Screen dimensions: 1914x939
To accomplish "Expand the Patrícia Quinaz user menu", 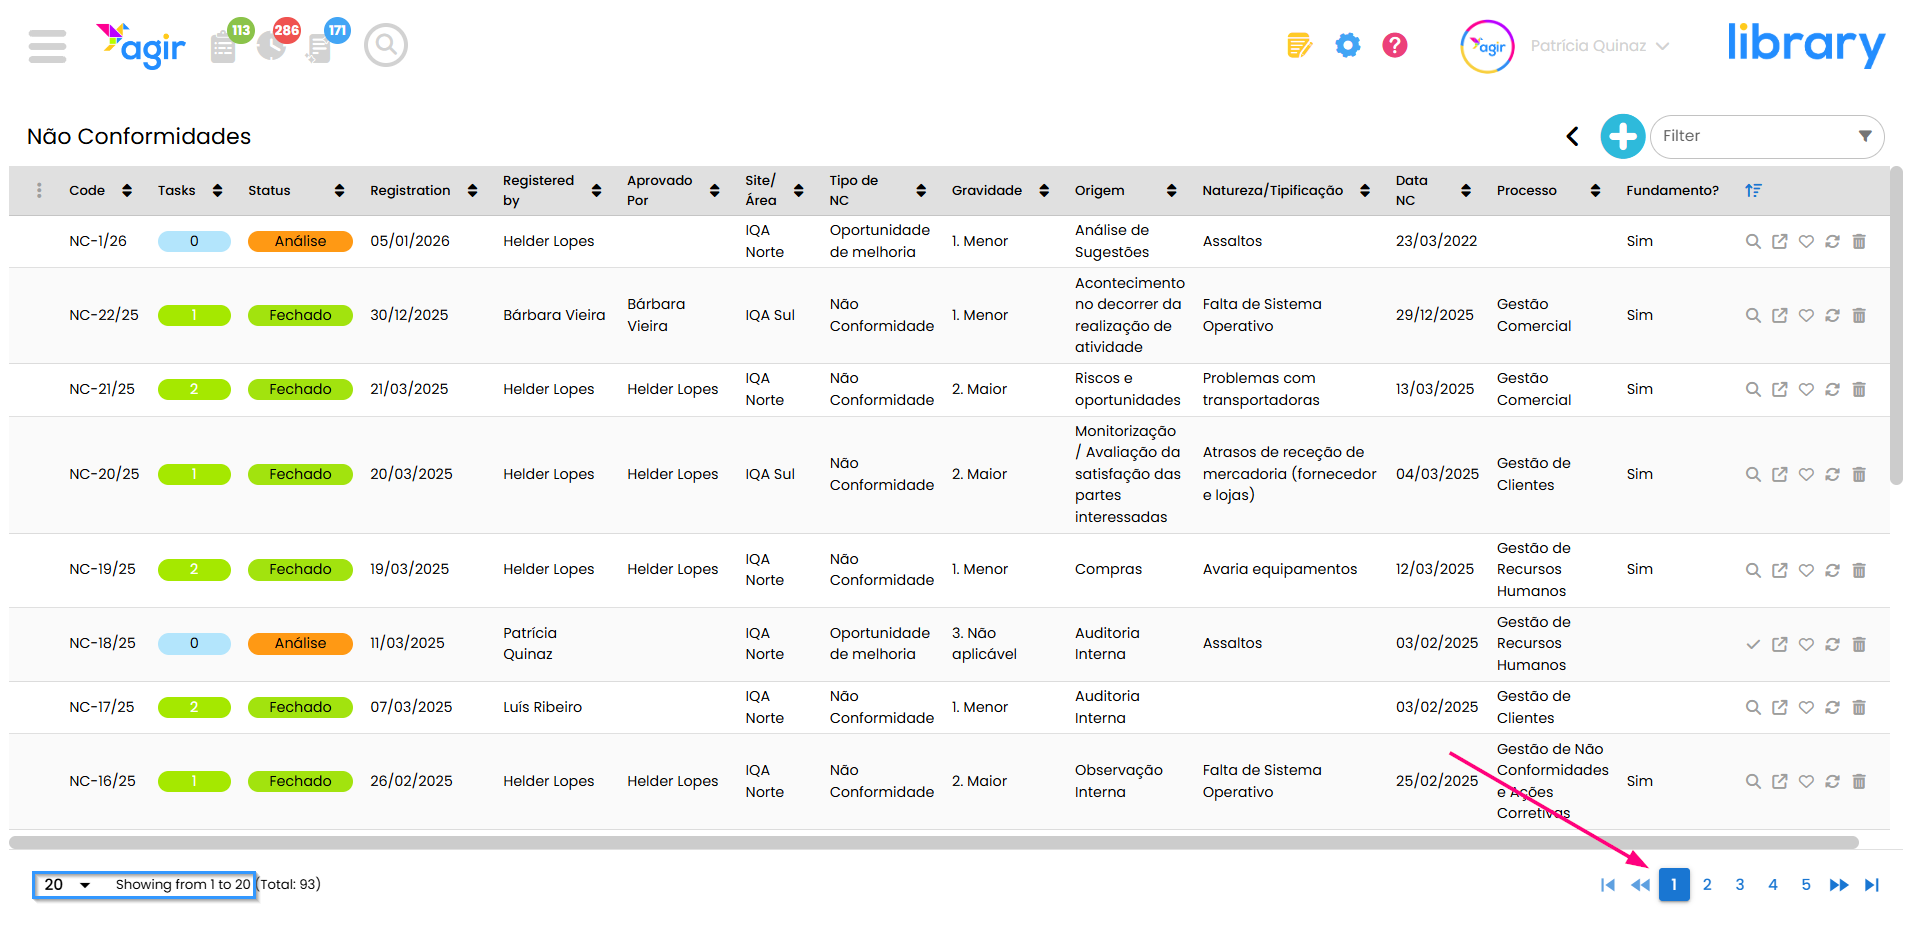I will [1599, 46].
